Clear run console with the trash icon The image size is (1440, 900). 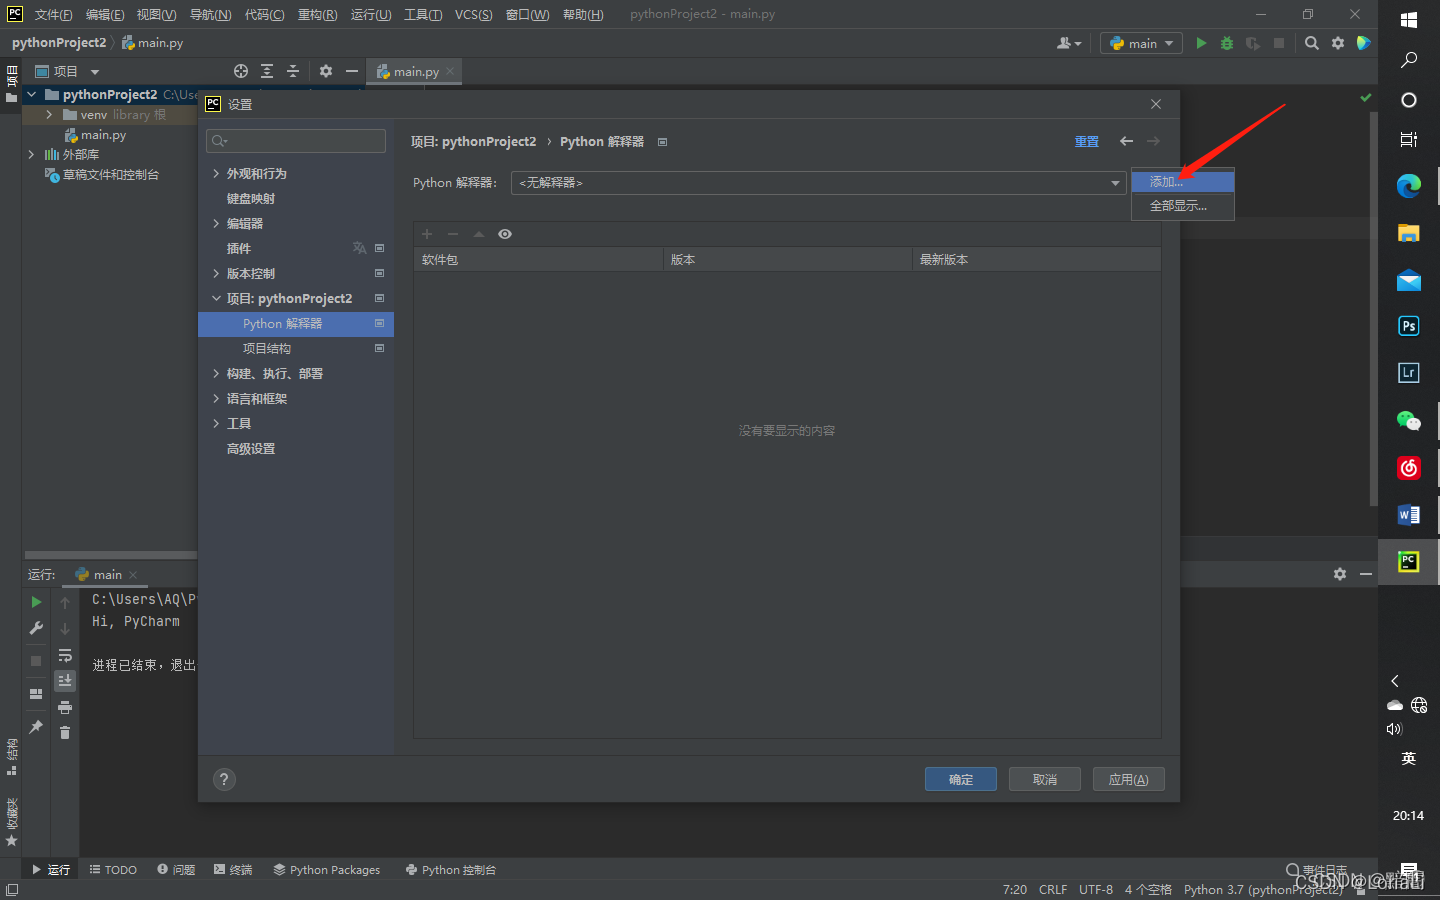[65, 733]
